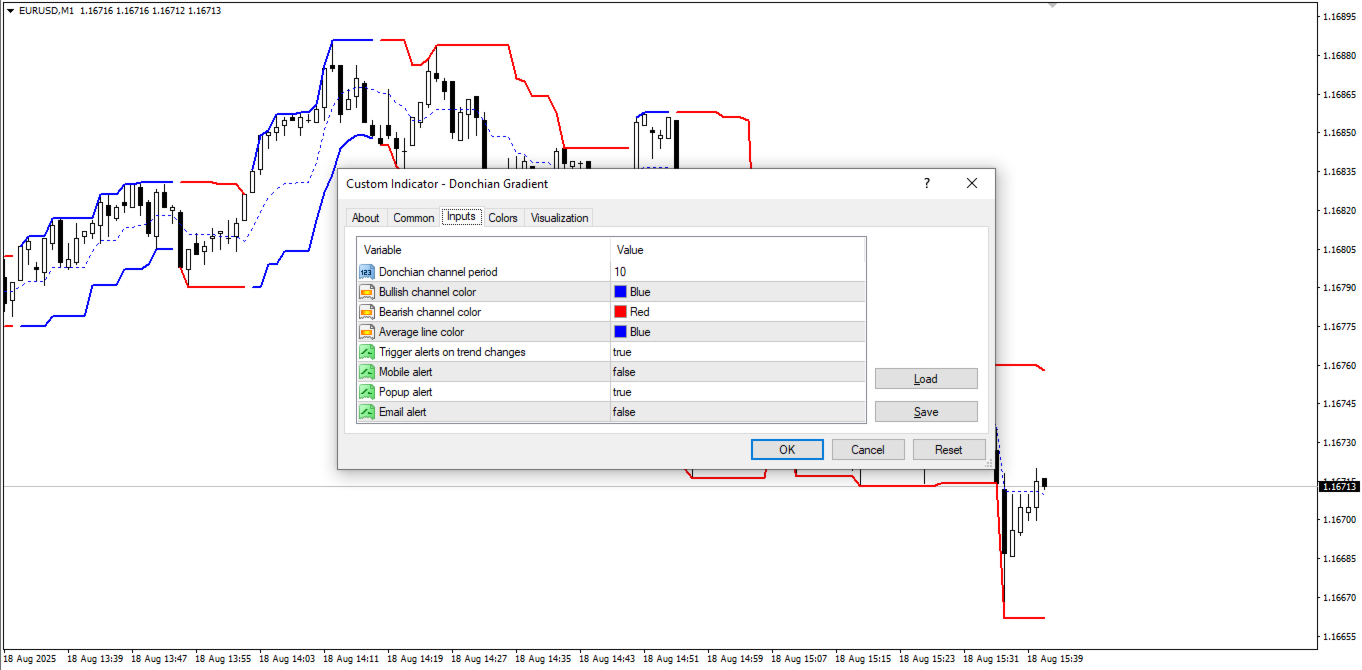Change the Mobile alert value false
The width and height of the screenshot is (1362, 670).
[x=738, y=372]
